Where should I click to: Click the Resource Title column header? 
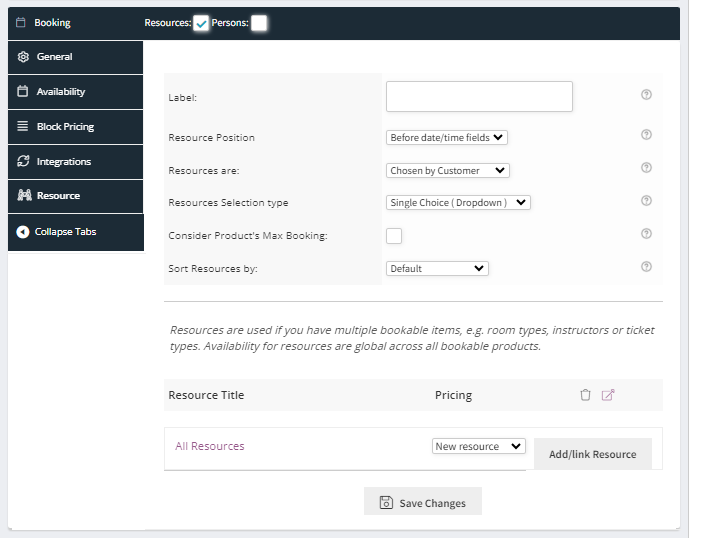pos(206,395)
